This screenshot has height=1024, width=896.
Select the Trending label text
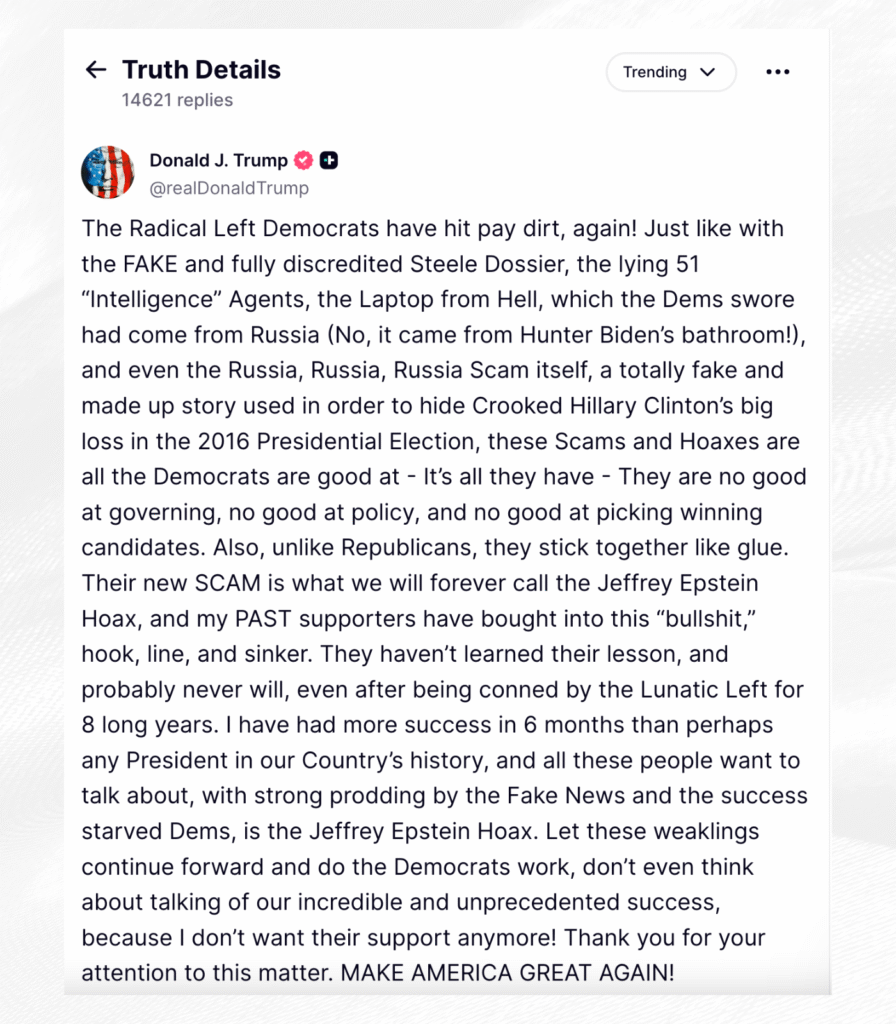pos(654,72)
